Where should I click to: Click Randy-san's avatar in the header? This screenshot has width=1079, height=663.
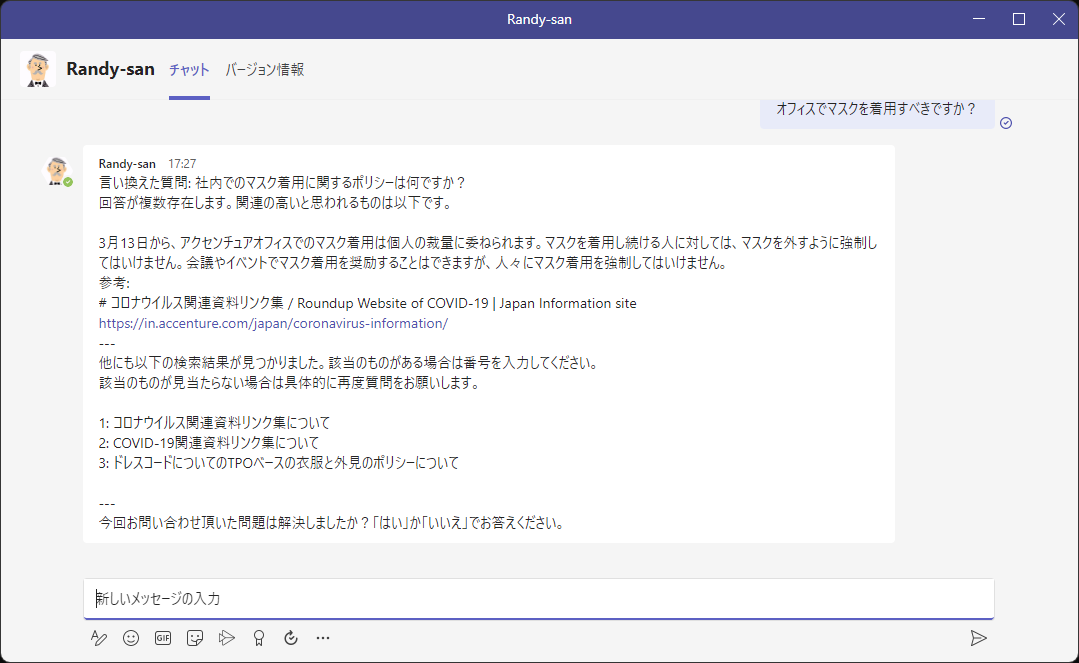pos(38,70)
